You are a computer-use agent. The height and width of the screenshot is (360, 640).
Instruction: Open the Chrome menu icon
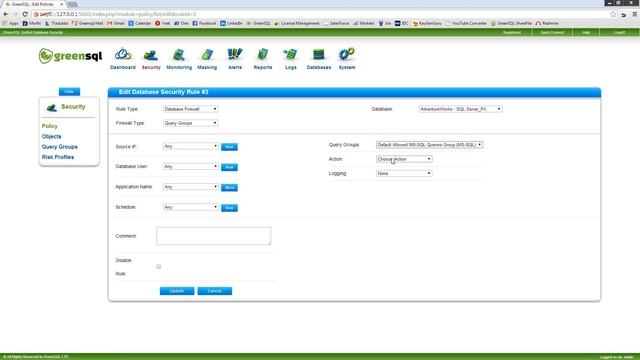[635, 14]
